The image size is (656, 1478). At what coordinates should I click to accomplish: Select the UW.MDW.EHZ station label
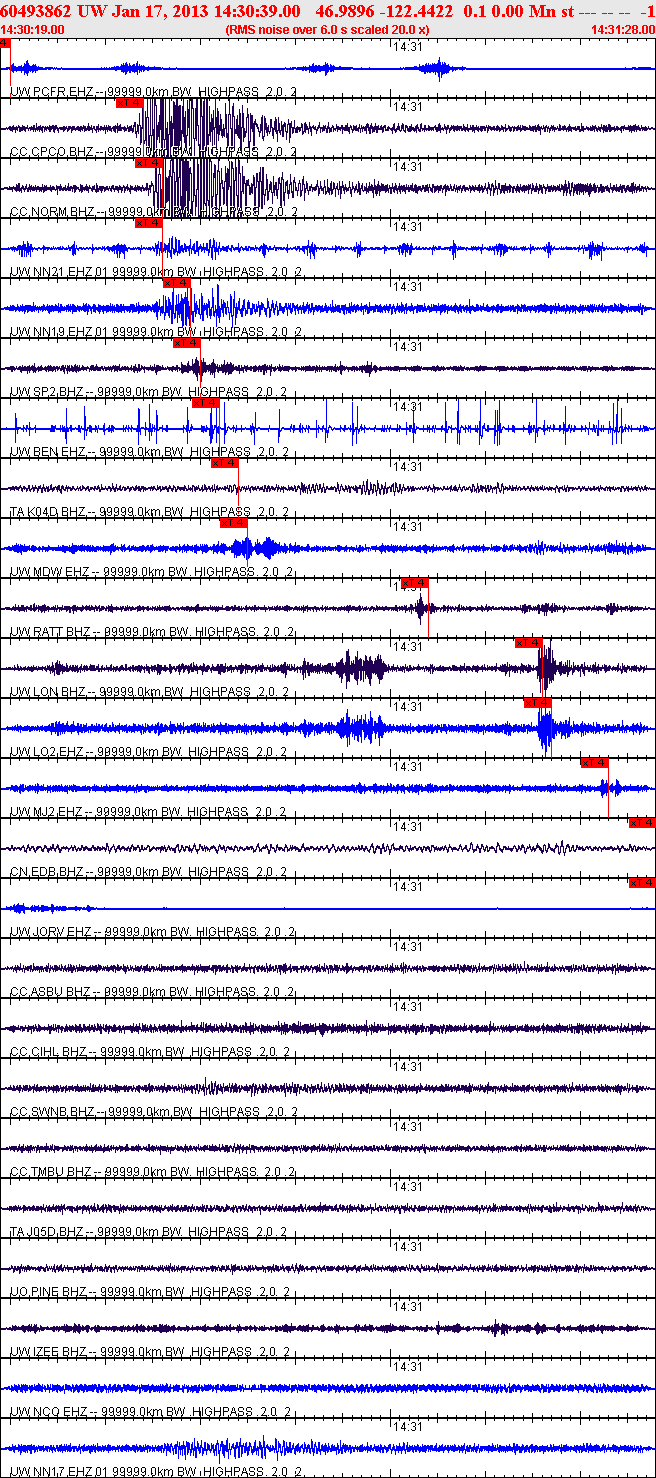point(151,572)
